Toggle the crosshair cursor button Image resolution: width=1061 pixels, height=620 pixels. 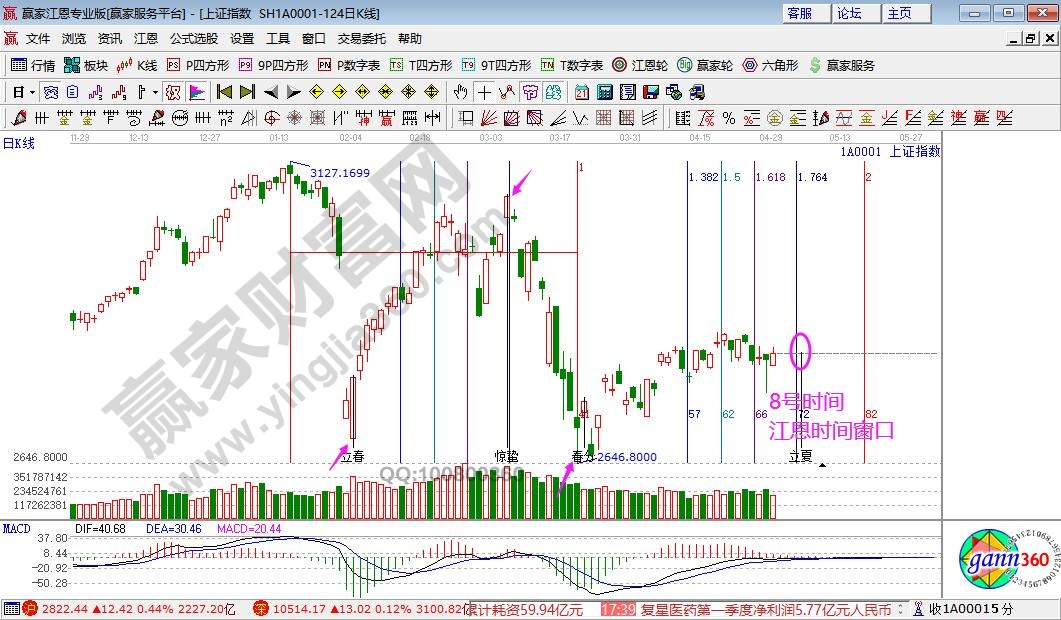484,92
